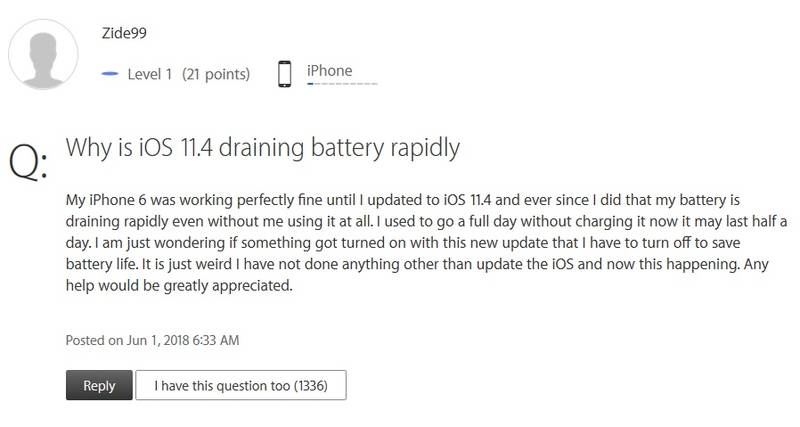
Task: Open the iPhone community link
Action: click(x=330, y=70)
